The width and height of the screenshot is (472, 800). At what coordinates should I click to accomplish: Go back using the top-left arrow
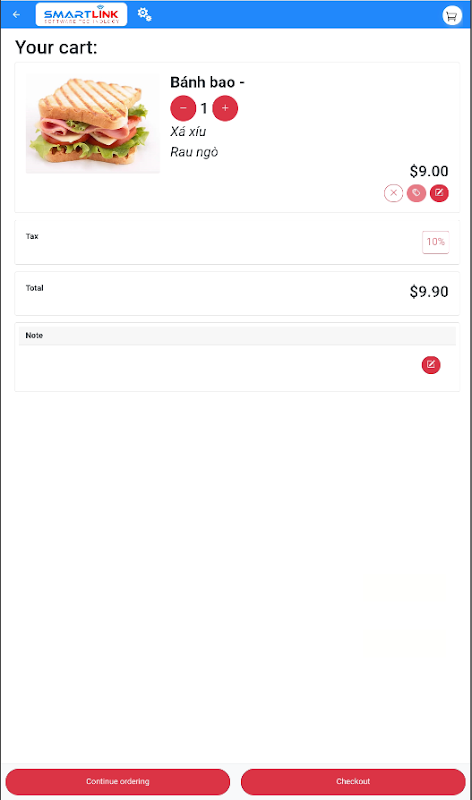(x=16, y=14)
